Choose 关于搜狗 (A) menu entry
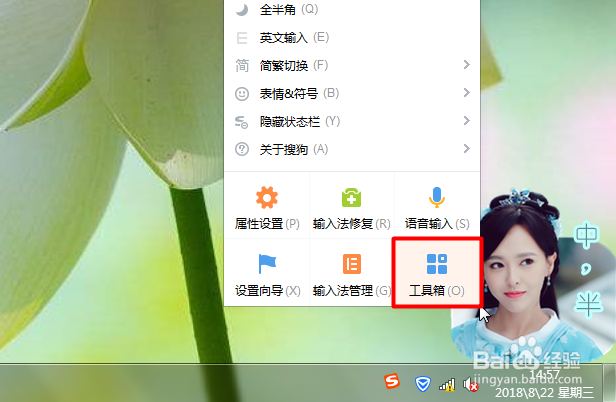The image size is (616, 402). tap(352, 149)
